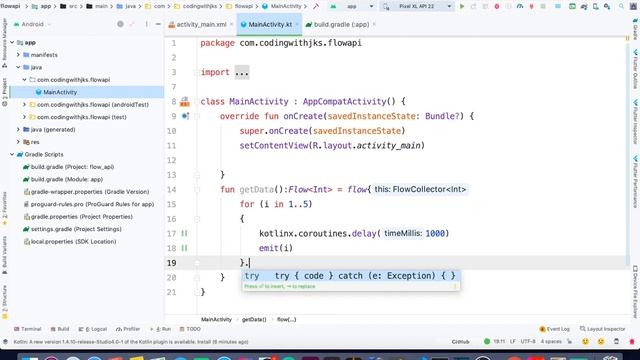Open the Profiler tool window tab
The width and height of the screenshot is (640, 360).
pos(128,329)
